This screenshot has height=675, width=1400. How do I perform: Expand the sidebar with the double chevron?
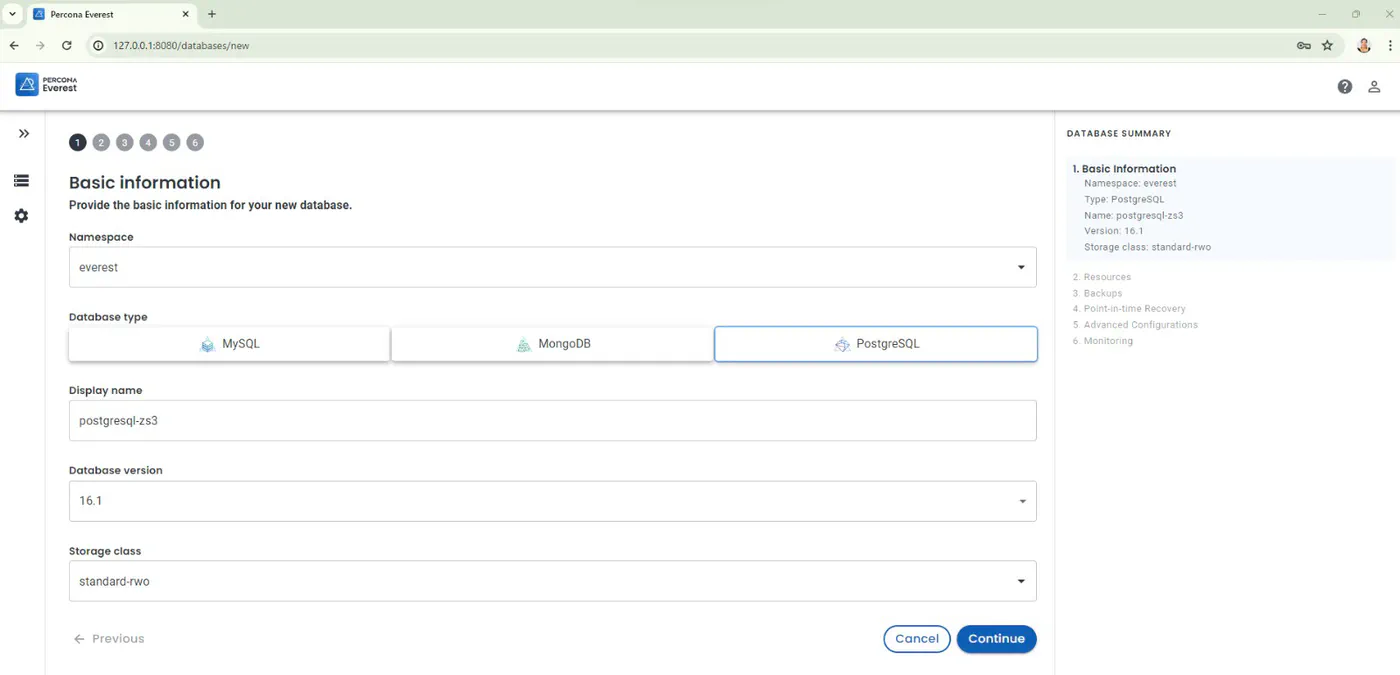click(24, 134)
